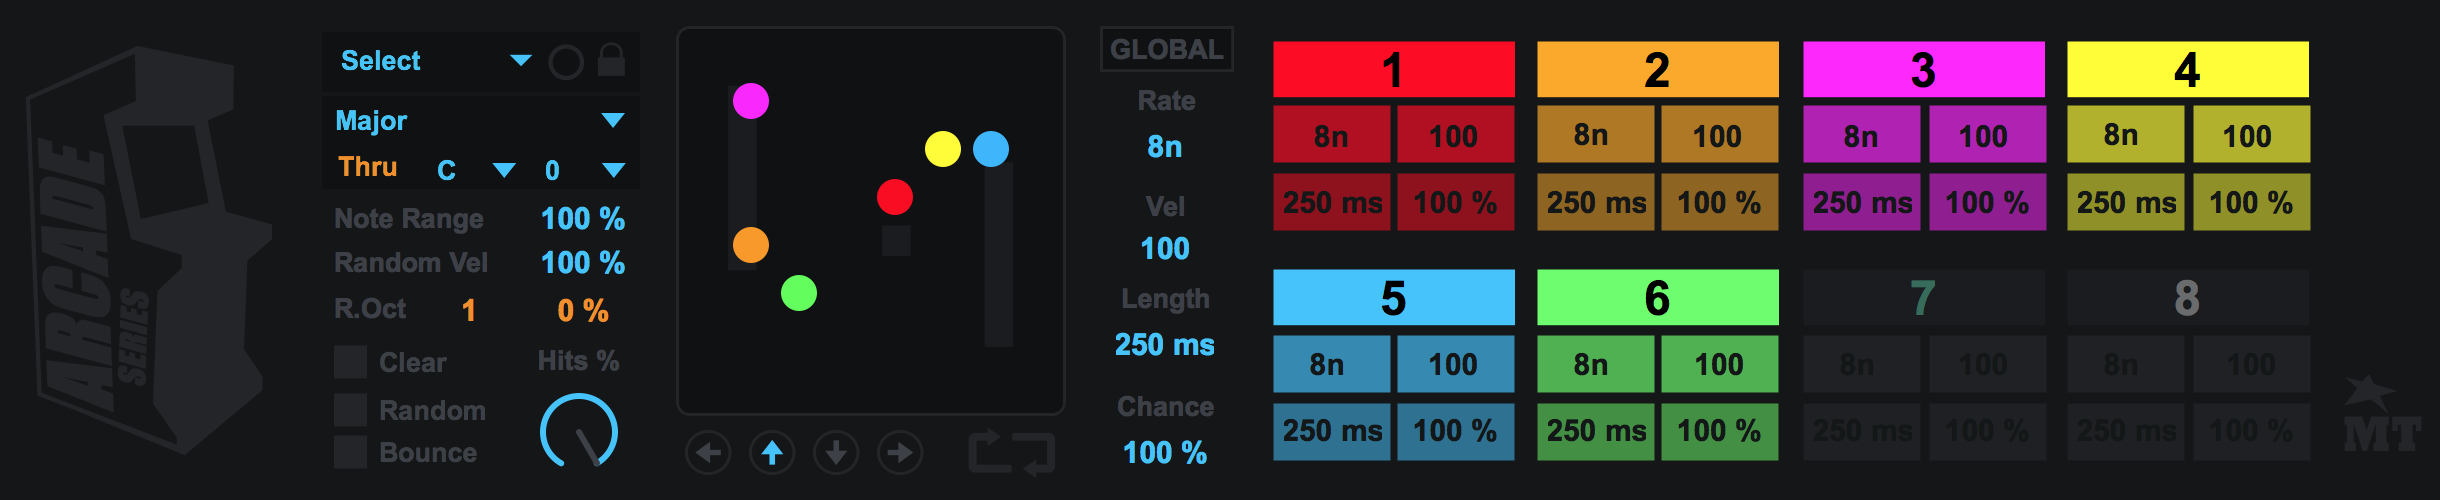Select the red ball 1 header
The image size is (2440, 500).
[1393, 70]
